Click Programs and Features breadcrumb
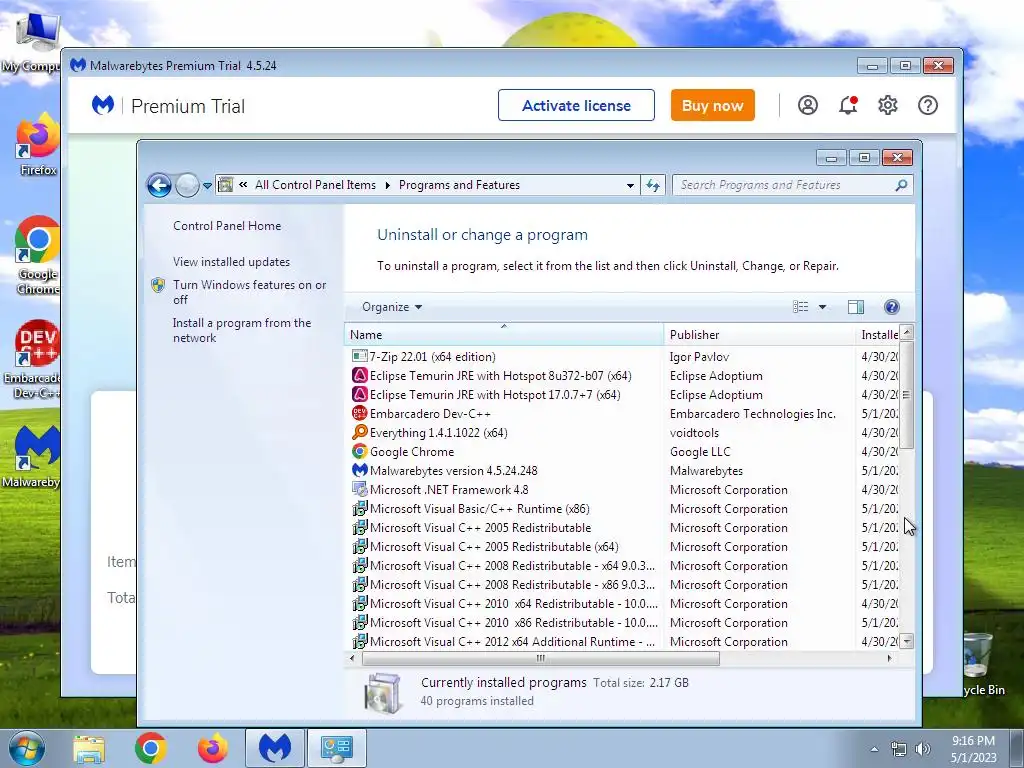1024x768 pixels. point(459,185)
